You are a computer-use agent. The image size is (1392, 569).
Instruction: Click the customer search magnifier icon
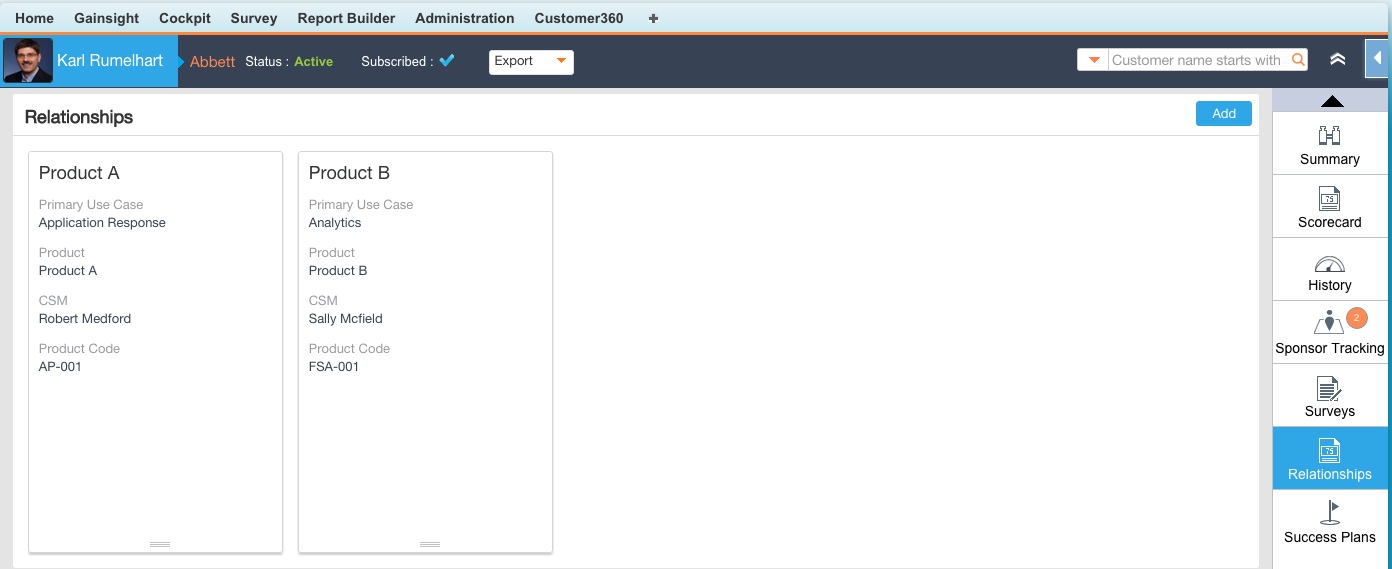[x=1298, y=60]
